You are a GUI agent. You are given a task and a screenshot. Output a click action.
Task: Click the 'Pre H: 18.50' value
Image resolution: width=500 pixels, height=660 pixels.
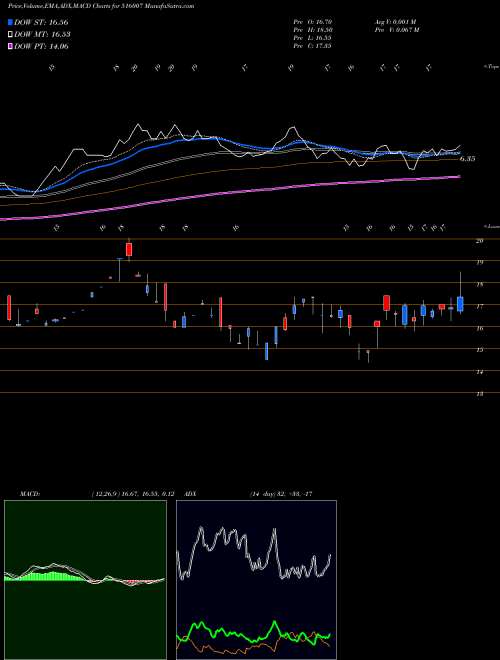coord(312,30)
